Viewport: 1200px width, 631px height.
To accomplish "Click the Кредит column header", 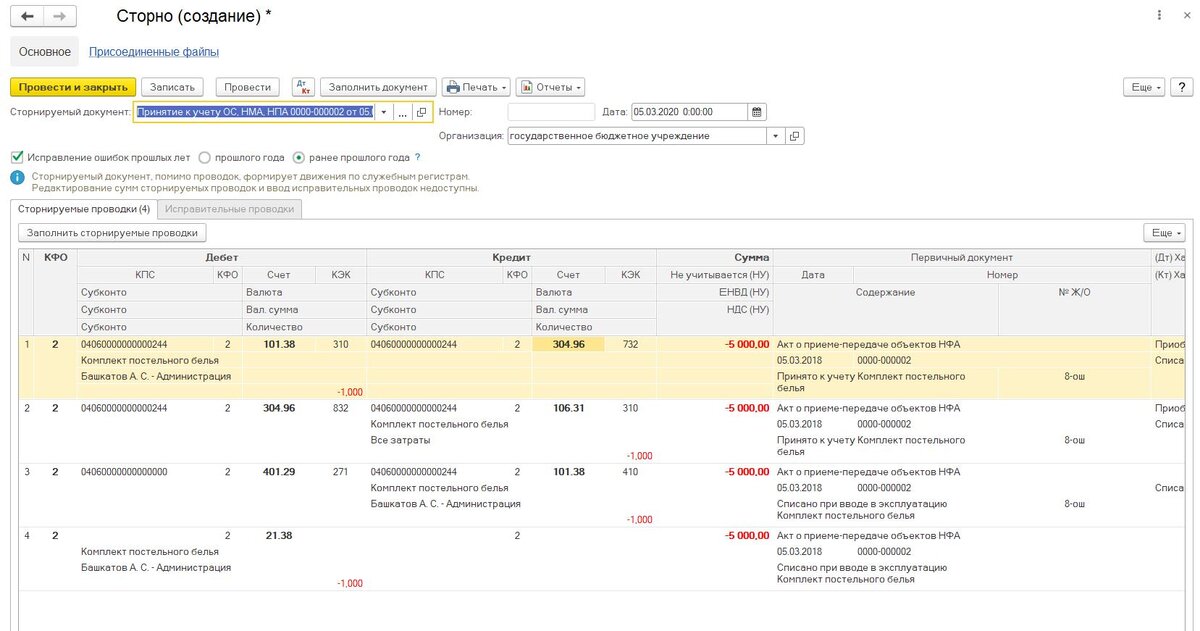I will pyautogui.click(x=511, y=257).
